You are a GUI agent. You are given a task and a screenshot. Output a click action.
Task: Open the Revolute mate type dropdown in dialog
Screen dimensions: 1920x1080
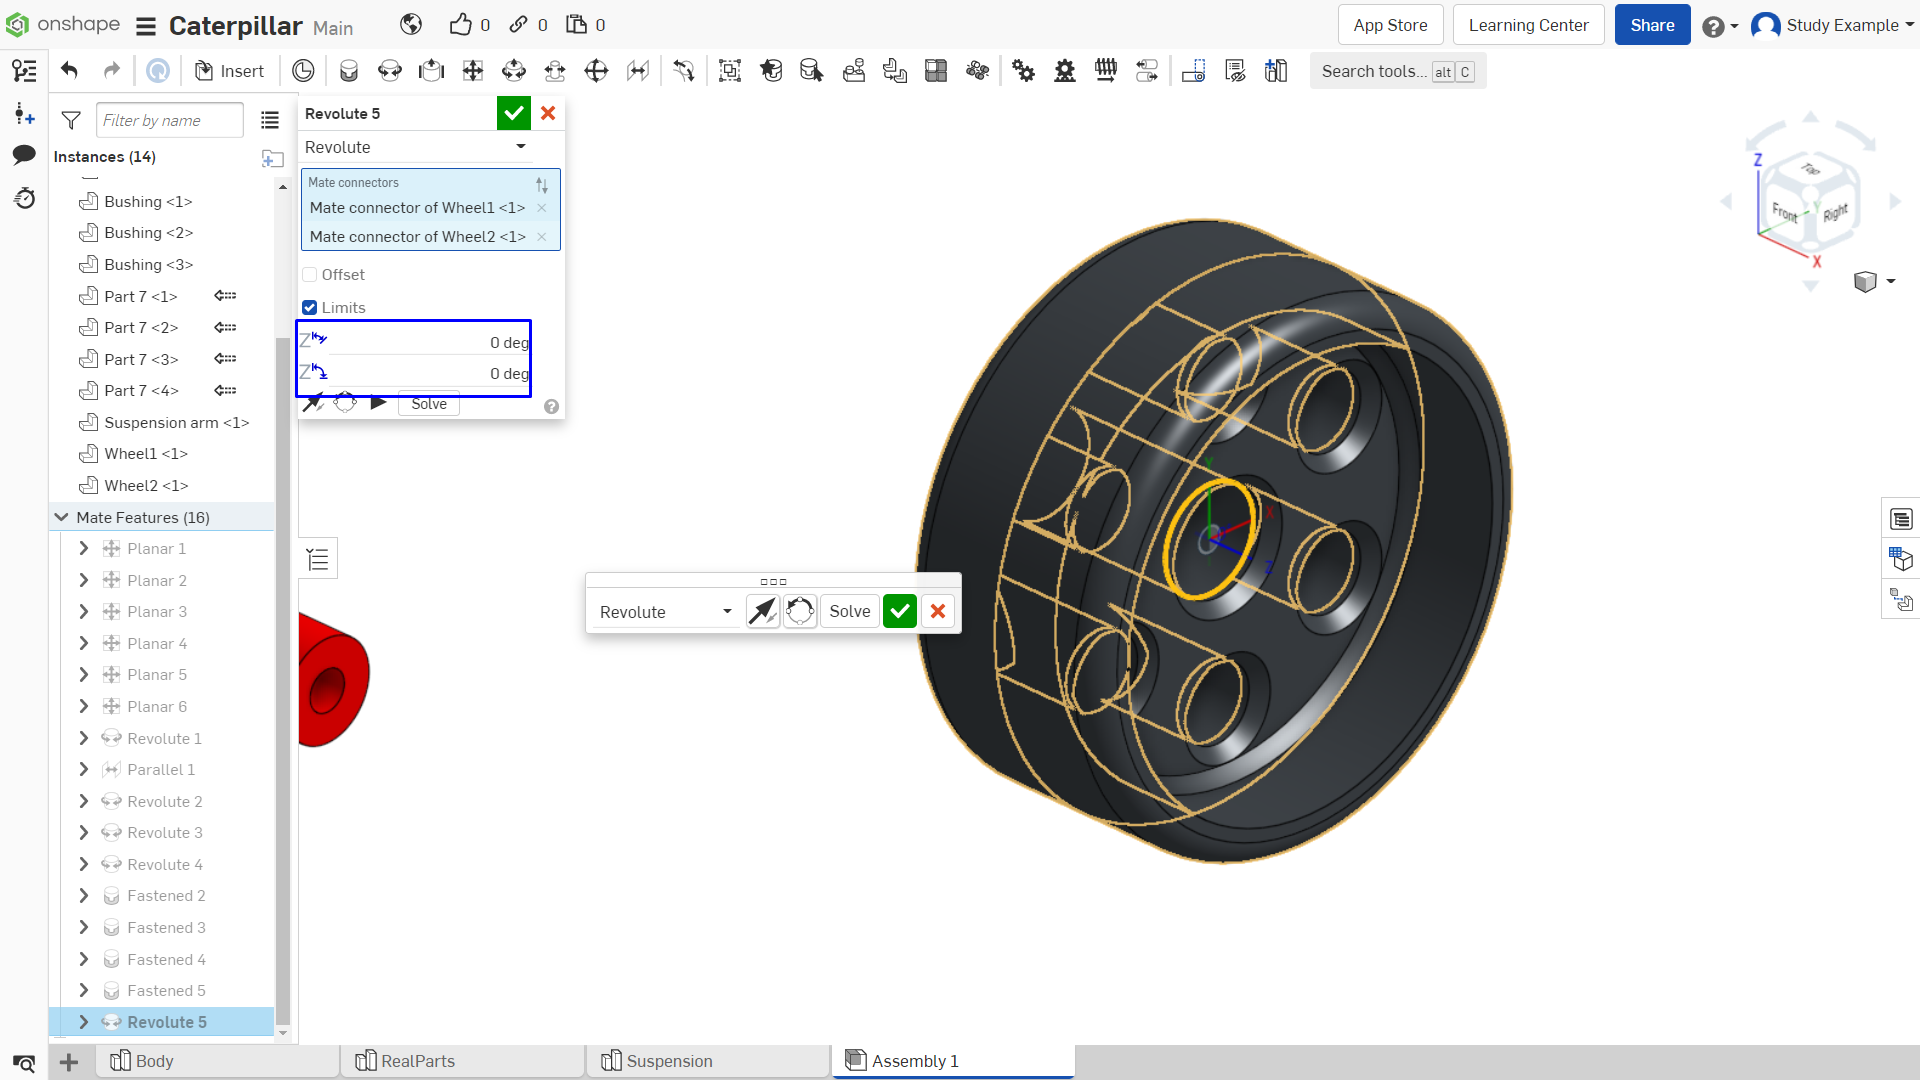(416, 147)
